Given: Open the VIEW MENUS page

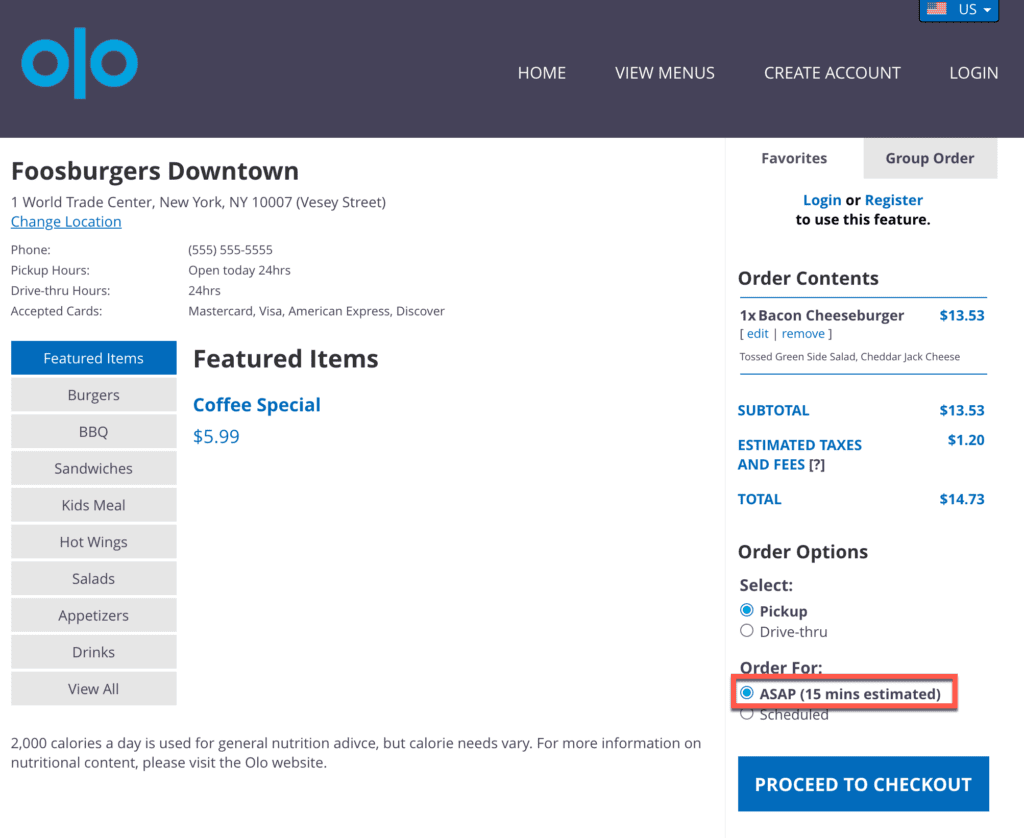Looking at the screenshot, I should coord(664,72).
